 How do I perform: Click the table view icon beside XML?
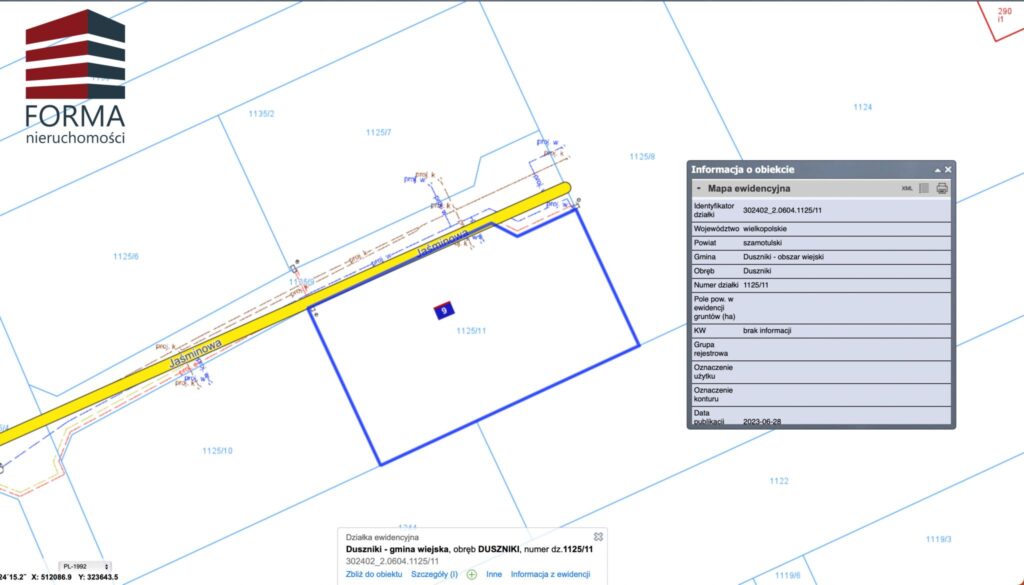pyautogui.click(x=924, y=188)
